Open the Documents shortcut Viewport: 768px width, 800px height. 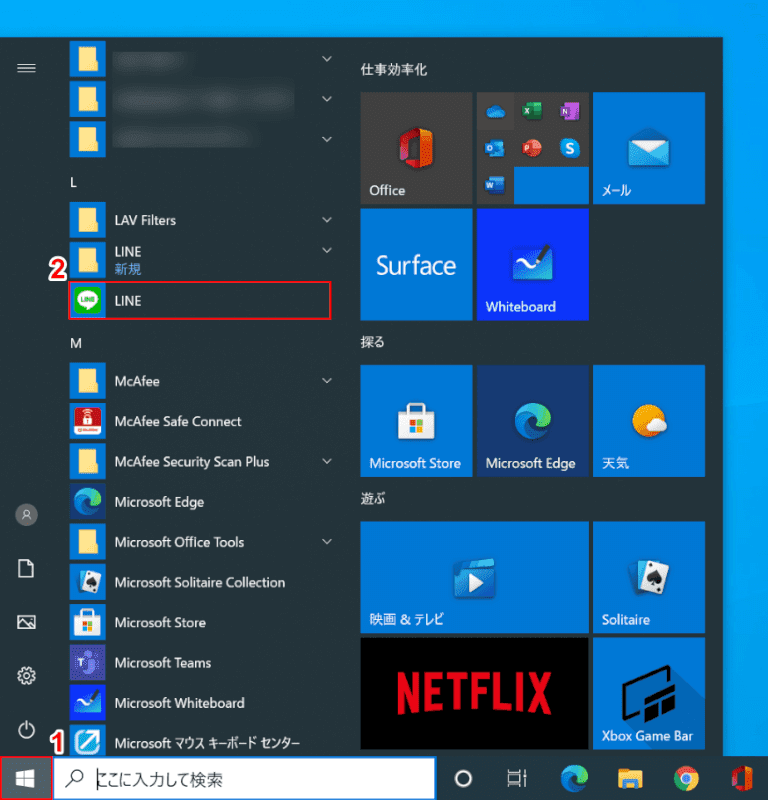27,568
